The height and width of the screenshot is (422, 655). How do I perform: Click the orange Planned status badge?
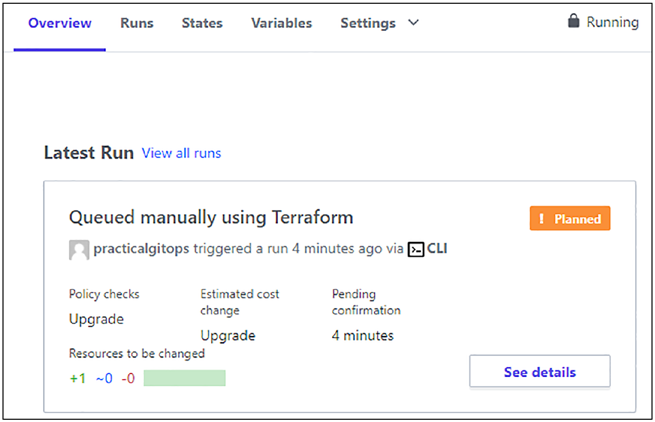tap(570, 218)
